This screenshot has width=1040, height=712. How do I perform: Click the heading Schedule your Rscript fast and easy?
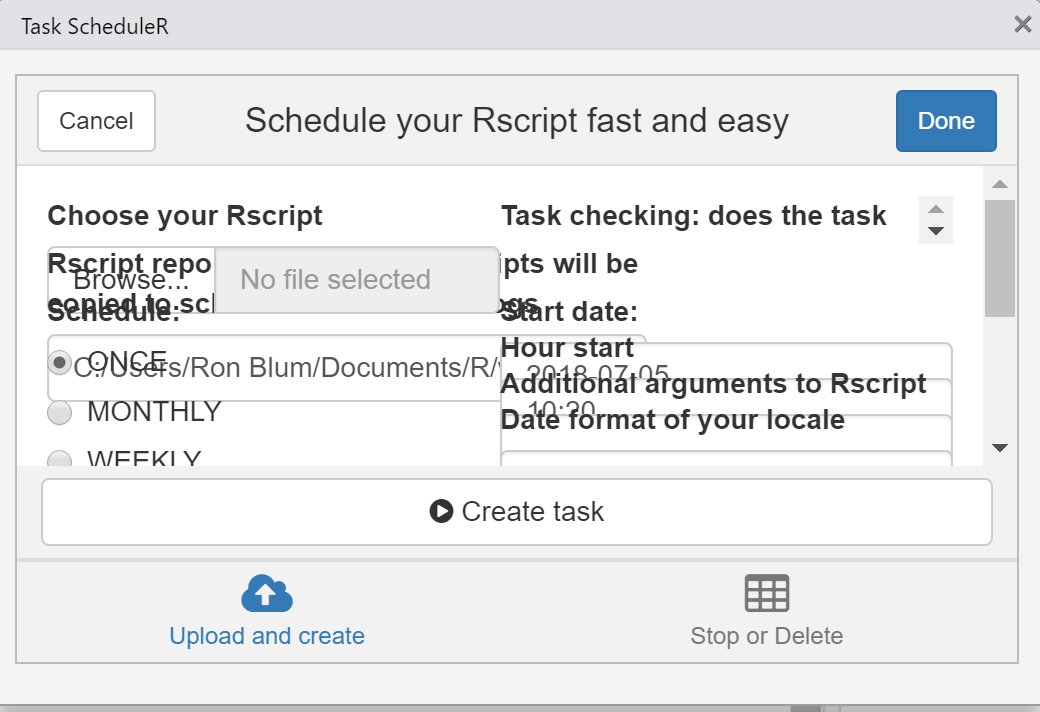tap(517, 121)
